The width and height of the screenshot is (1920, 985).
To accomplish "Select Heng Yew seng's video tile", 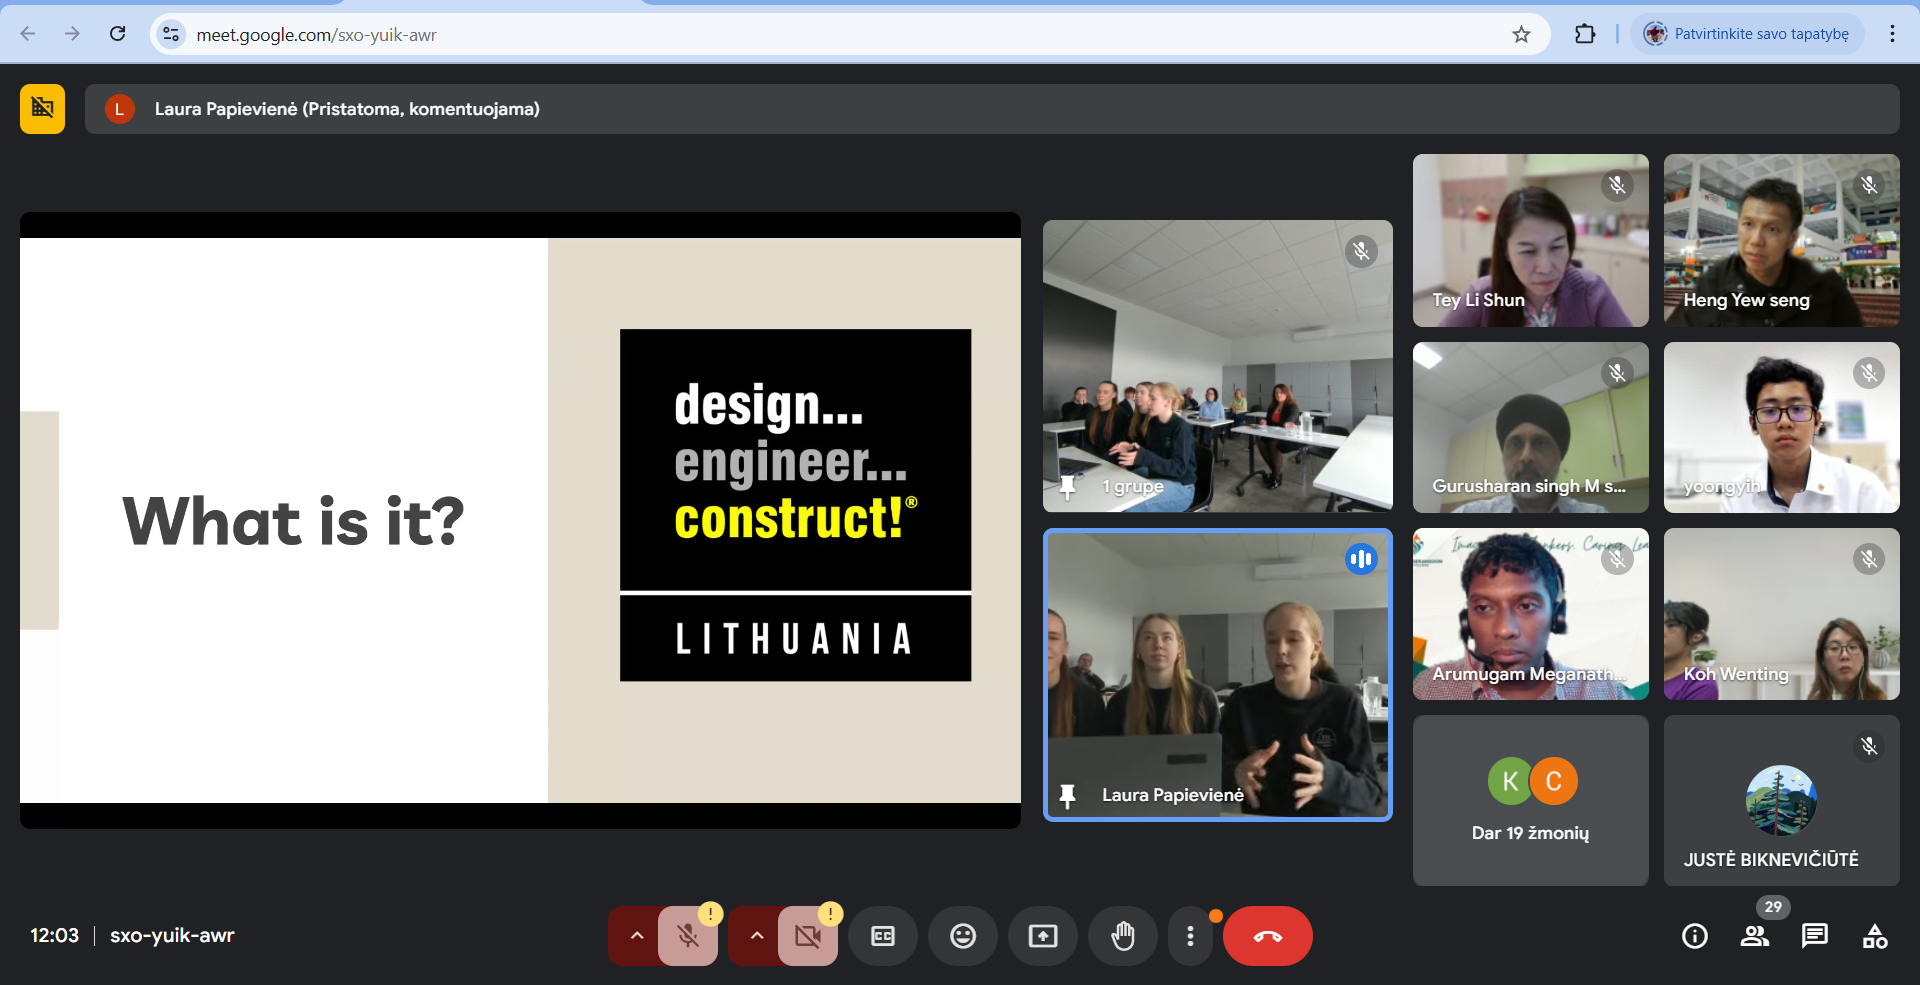I will click(x=1781, y=240).
